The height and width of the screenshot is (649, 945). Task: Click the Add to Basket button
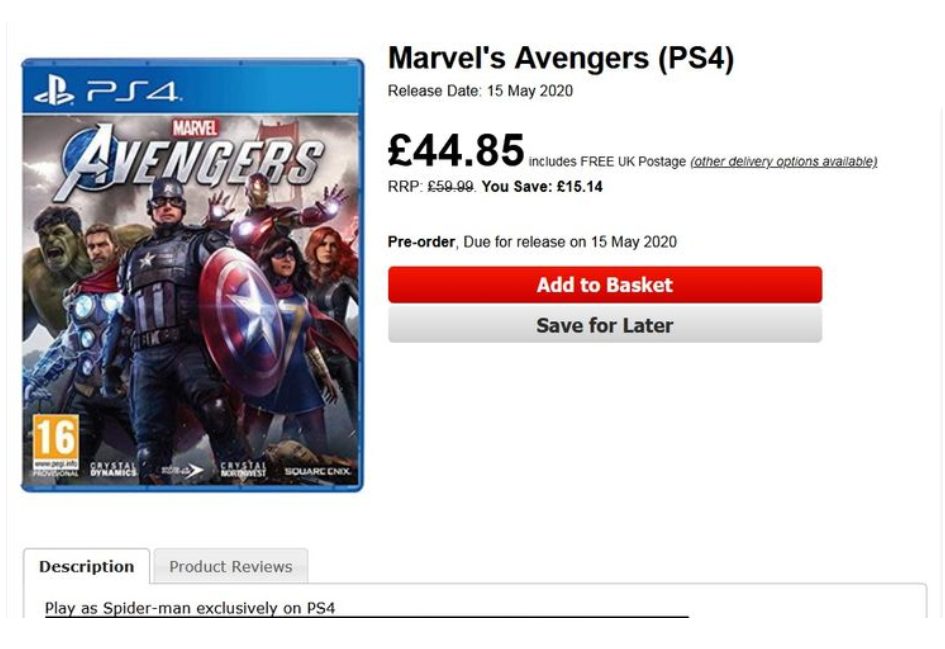[604, 285]
